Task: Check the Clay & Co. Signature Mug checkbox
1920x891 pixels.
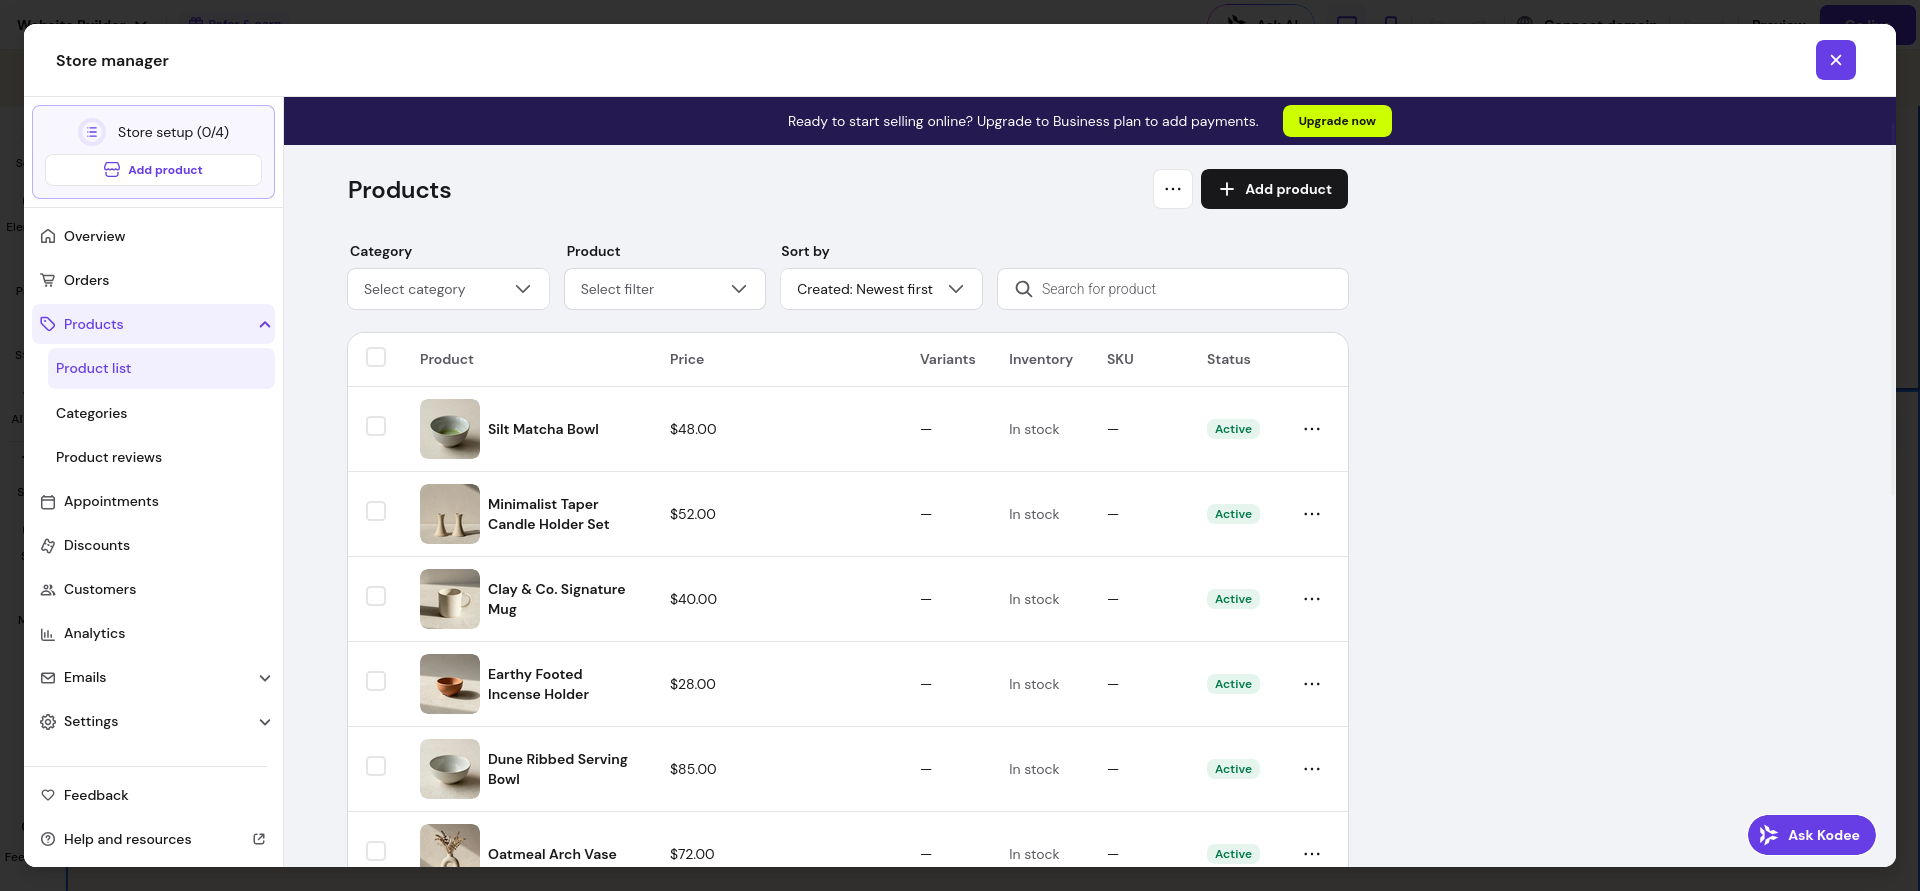Action: 376,596
